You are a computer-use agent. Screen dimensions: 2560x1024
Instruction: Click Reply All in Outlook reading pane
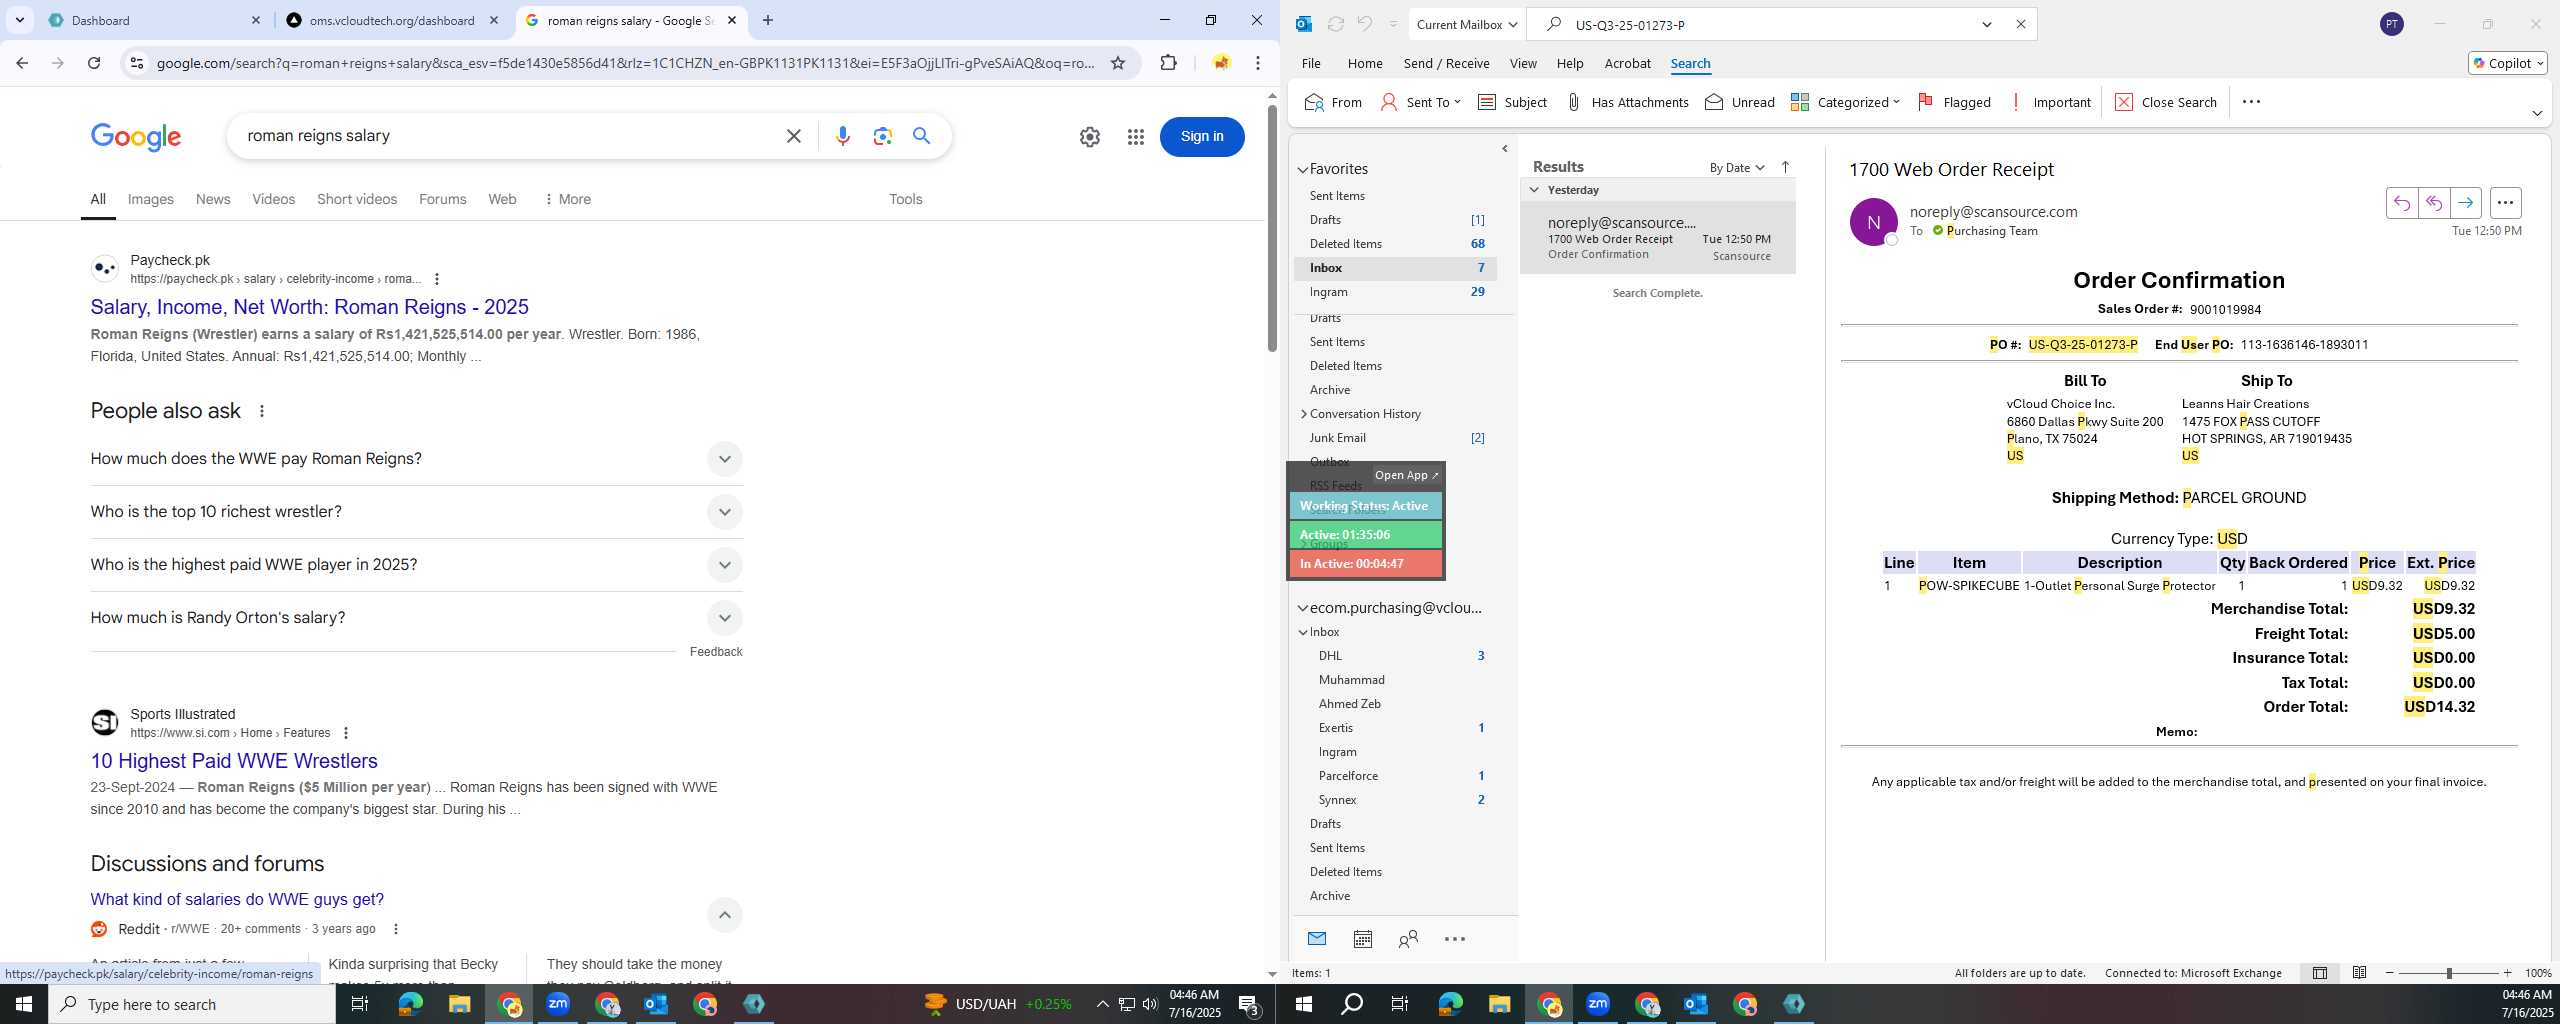point(2433,203)
